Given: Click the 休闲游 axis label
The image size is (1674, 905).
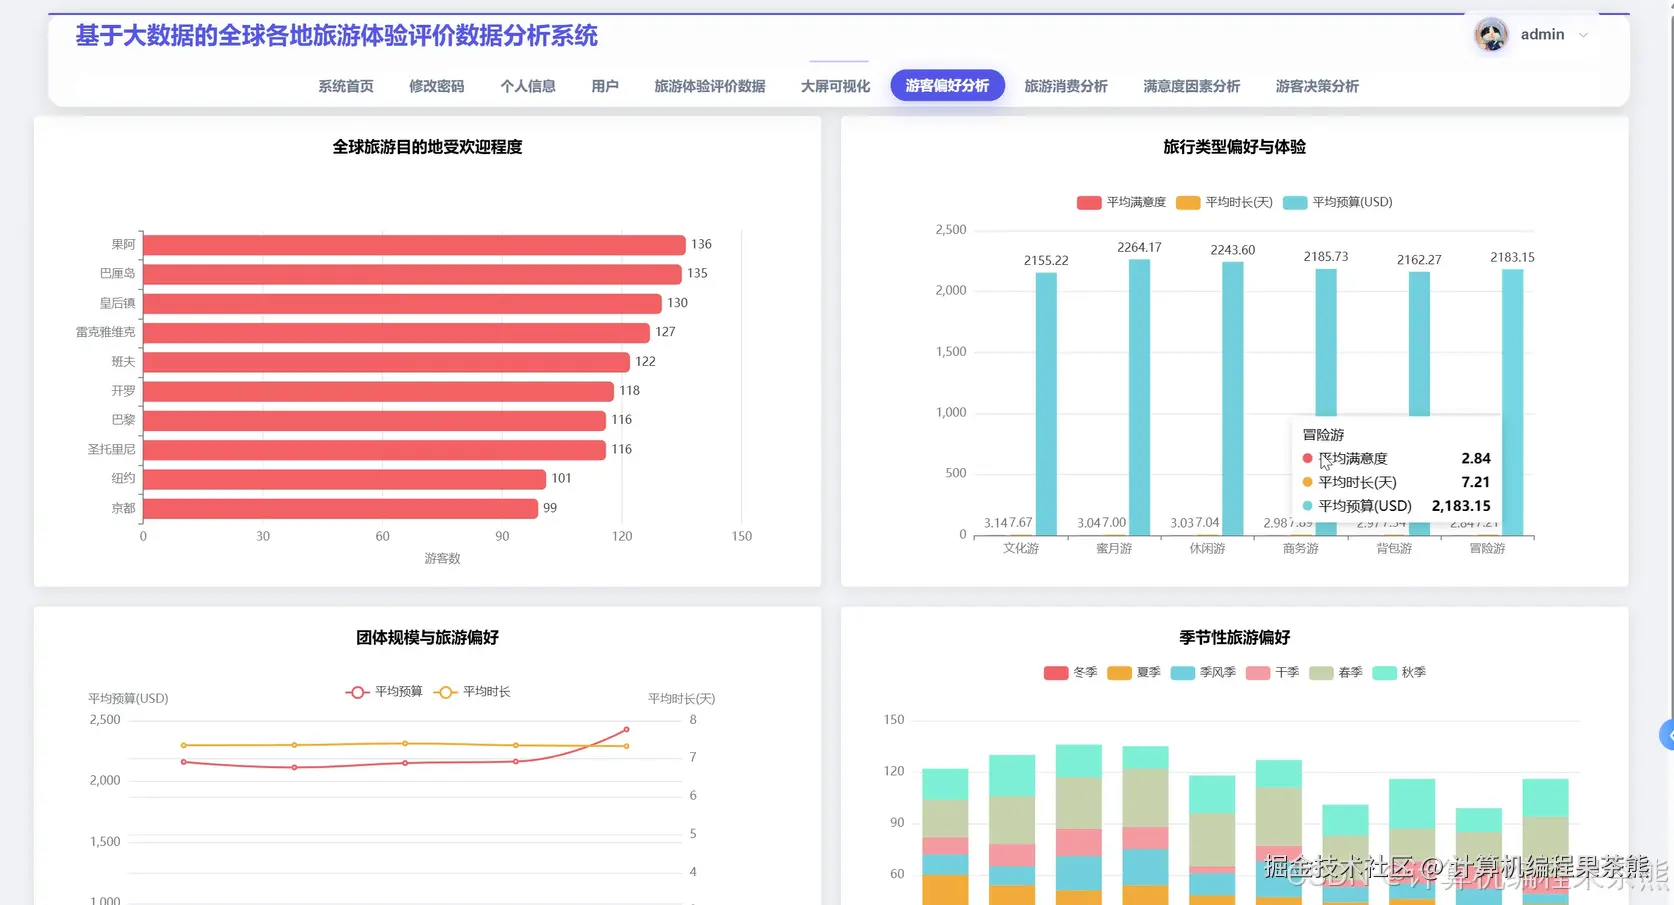Looking at the screenshot, I should click(x=1207, y=549).
